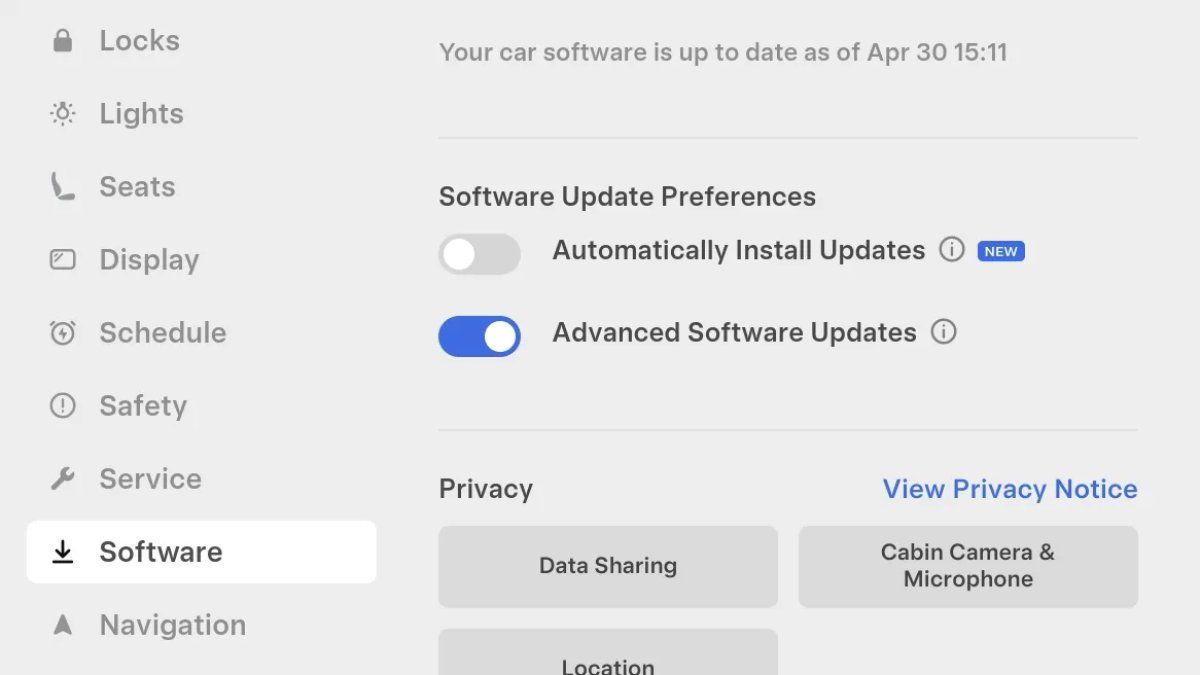This screenshot has height=675, width=1200.
Task: Click Cabin Camera & Microphone button
Action: [x=968, y=566]
